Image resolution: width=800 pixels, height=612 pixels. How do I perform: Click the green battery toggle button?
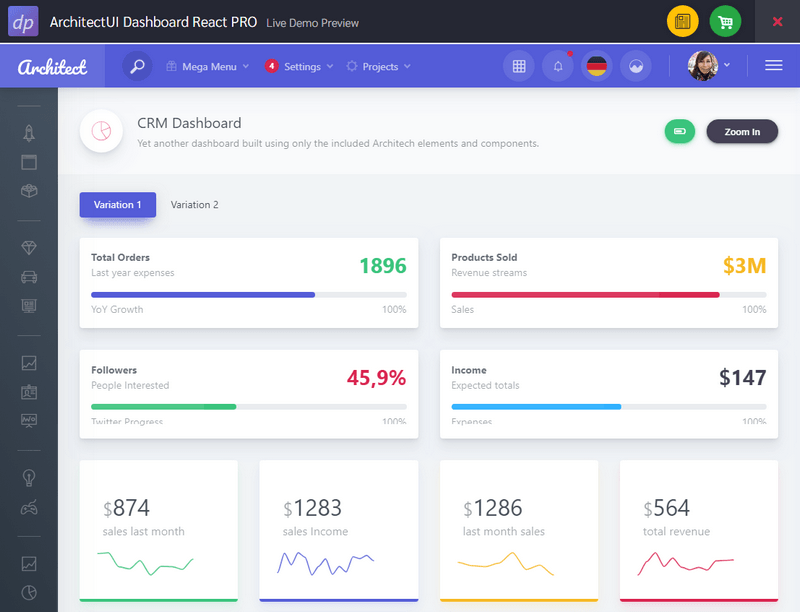pos(680,131)
